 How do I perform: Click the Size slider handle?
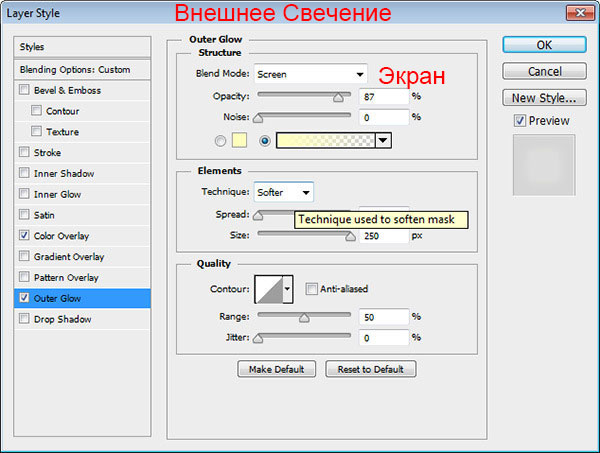click(x=350, y=236)
